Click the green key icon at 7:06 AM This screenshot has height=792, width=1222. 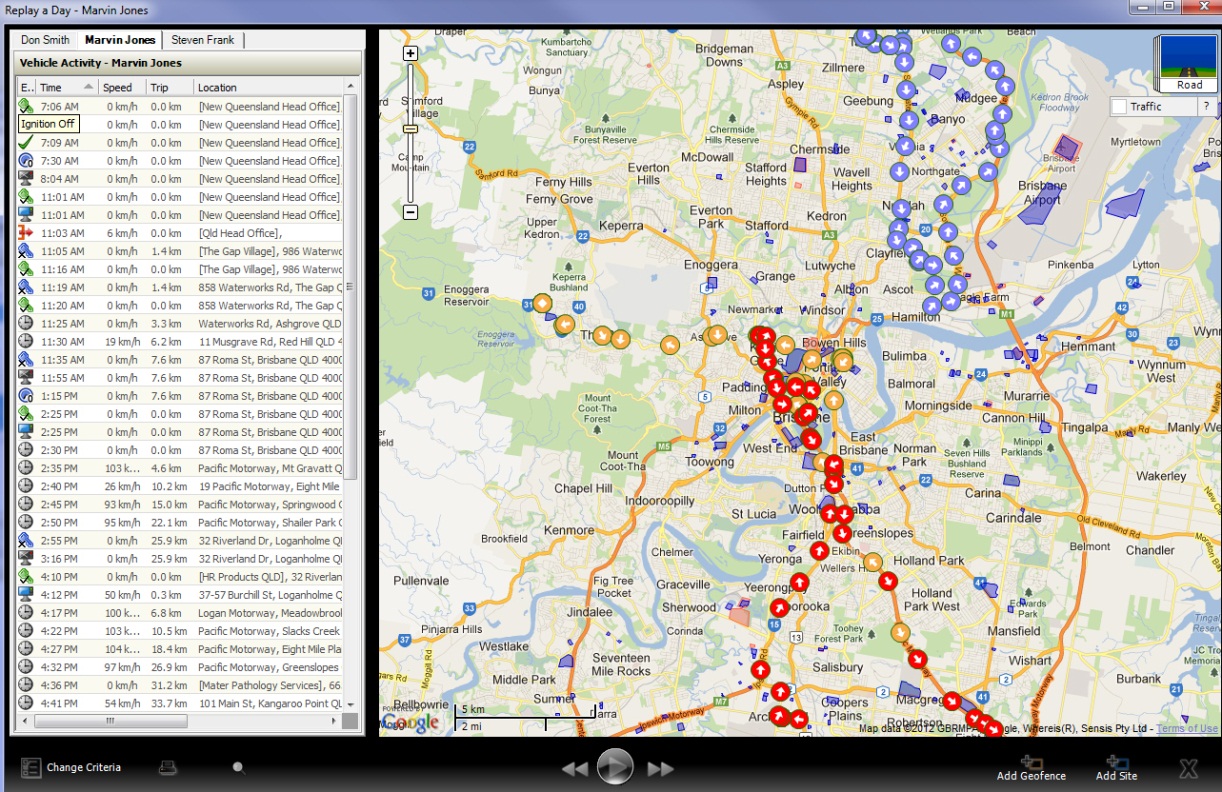[27, 106]
